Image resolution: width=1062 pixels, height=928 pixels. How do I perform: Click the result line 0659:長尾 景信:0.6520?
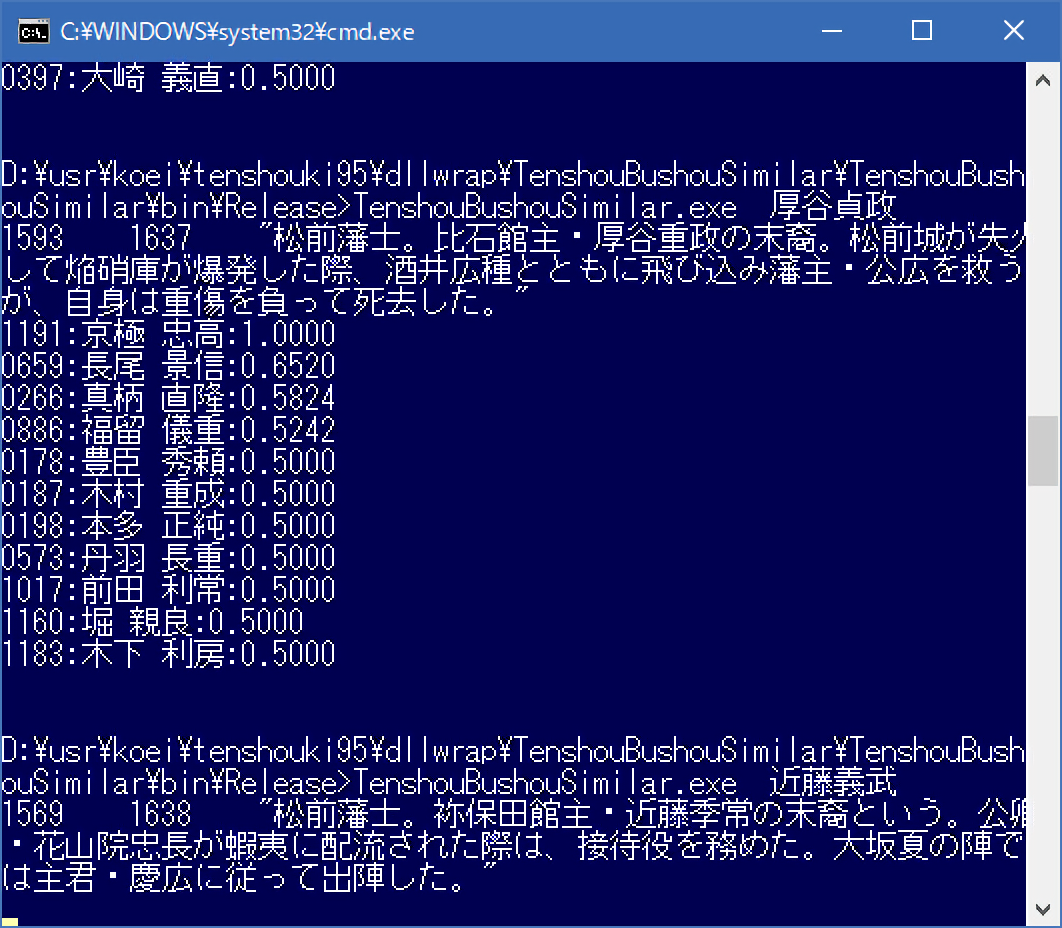(x=168, y=366)
